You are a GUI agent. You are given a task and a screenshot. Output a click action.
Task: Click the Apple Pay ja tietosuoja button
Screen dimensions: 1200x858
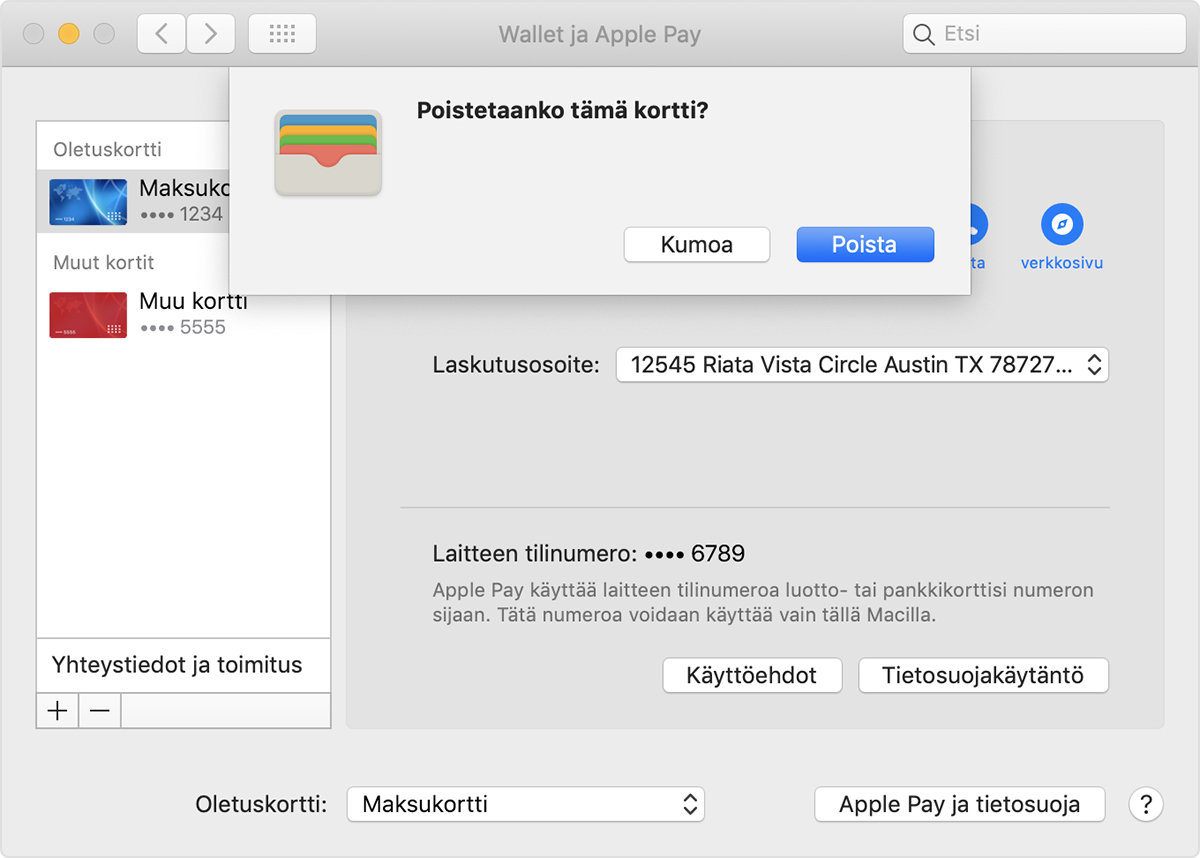point(960,804)
